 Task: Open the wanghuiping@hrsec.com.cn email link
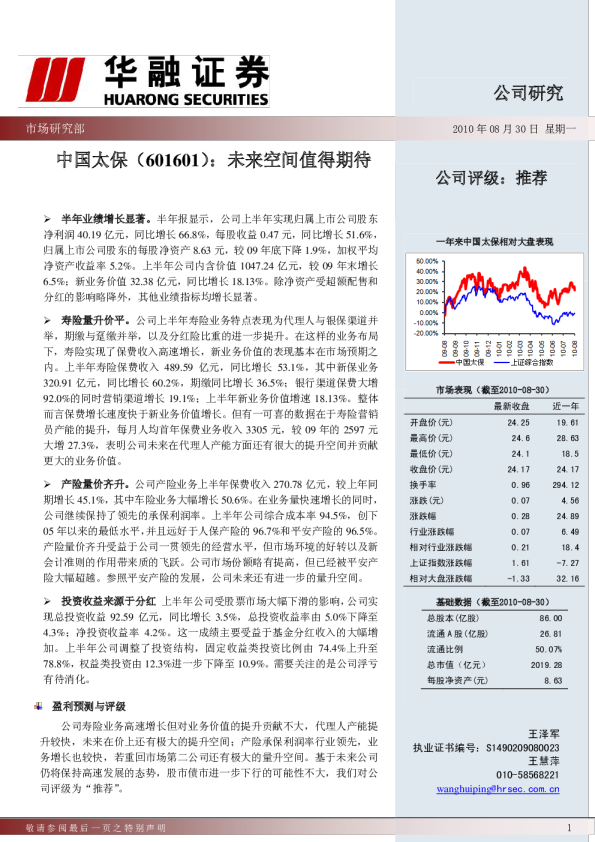click(498, 789)
